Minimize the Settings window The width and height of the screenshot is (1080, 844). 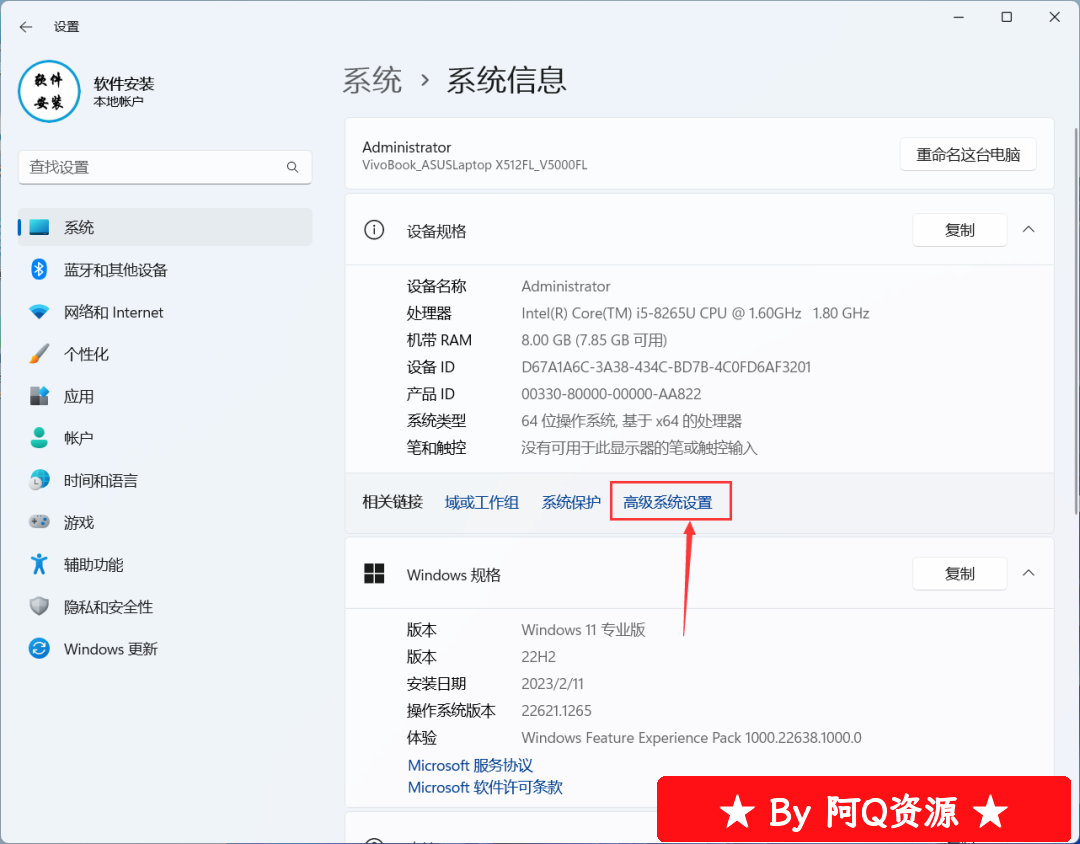[x=958, y=17]
